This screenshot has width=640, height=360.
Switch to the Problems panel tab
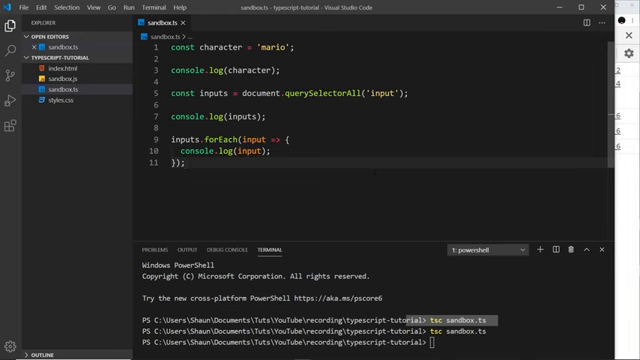coord(155,250)
